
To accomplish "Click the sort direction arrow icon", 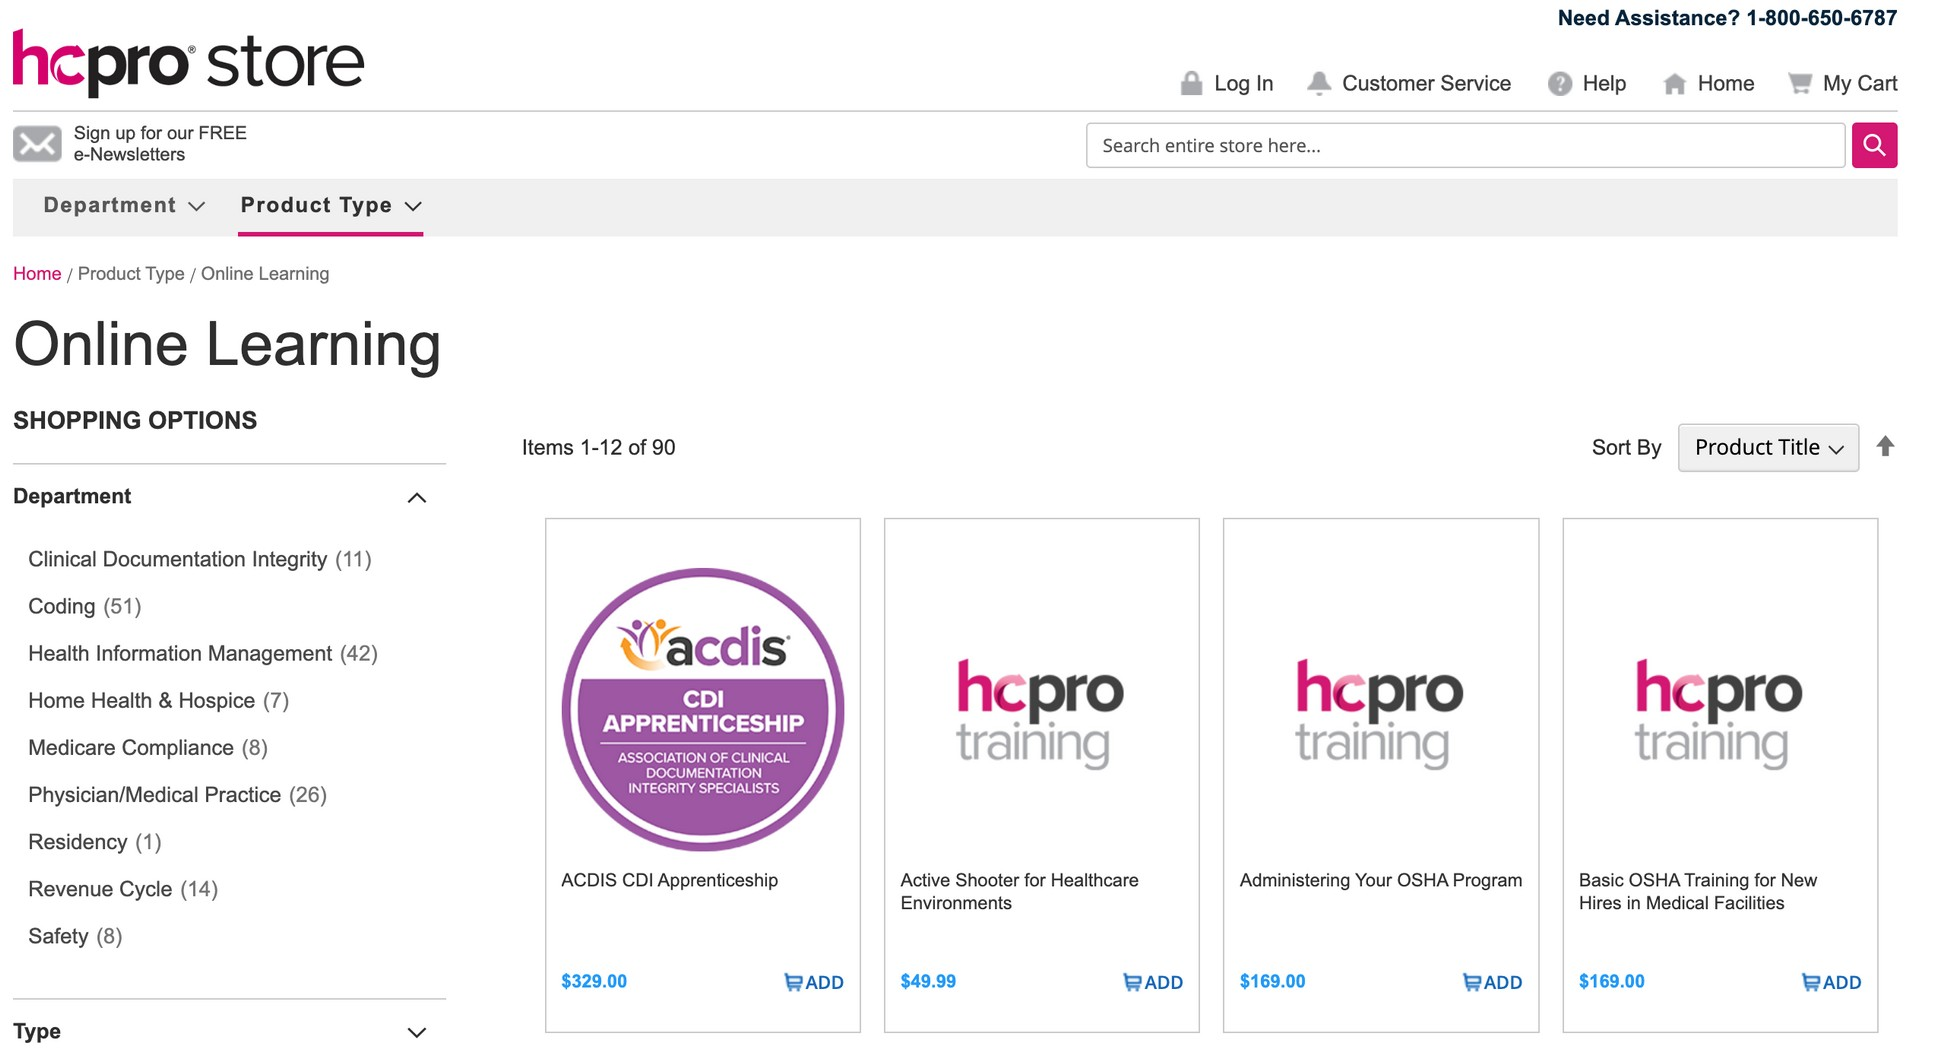I will coord(1885,447).
